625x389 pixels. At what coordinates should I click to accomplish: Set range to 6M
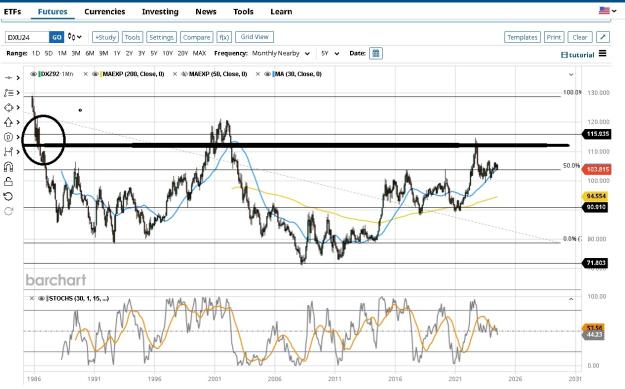(x=90, y=53)
